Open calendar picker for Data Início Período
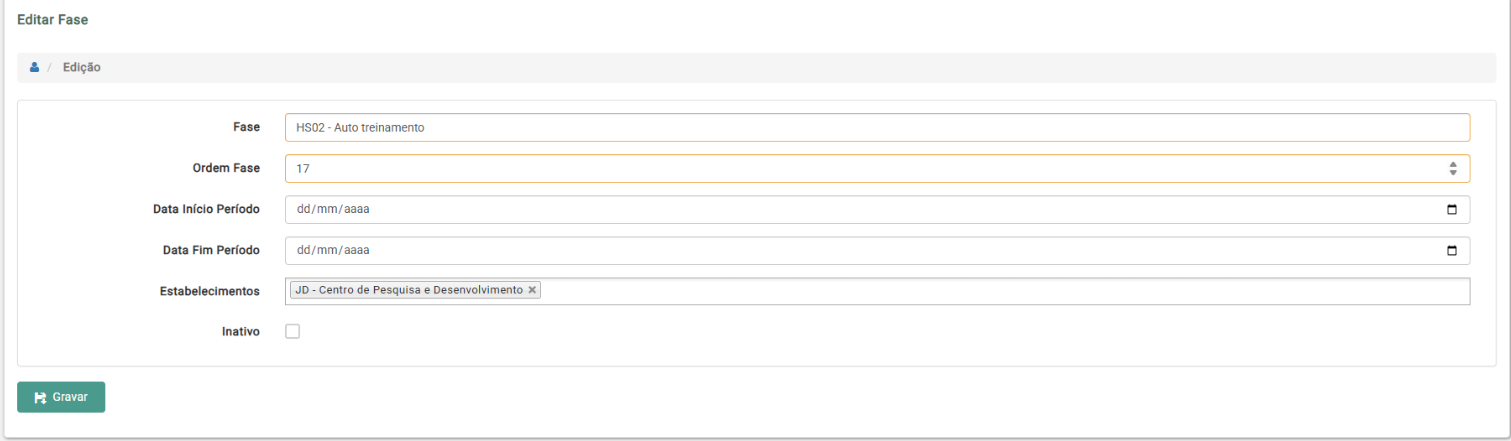 (x=1452, y=210)
